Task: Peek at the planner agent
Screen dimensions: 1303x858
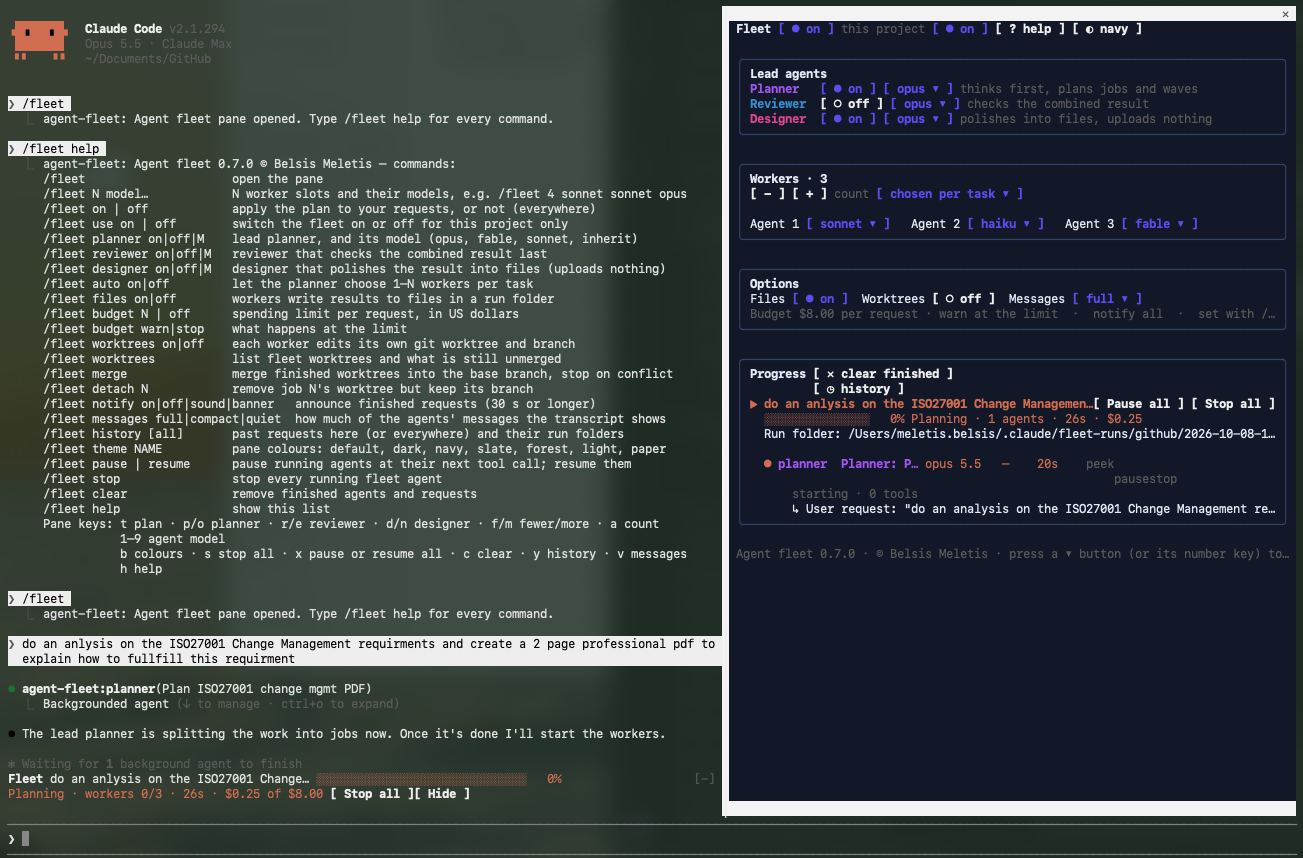Action: point(1100,464)
